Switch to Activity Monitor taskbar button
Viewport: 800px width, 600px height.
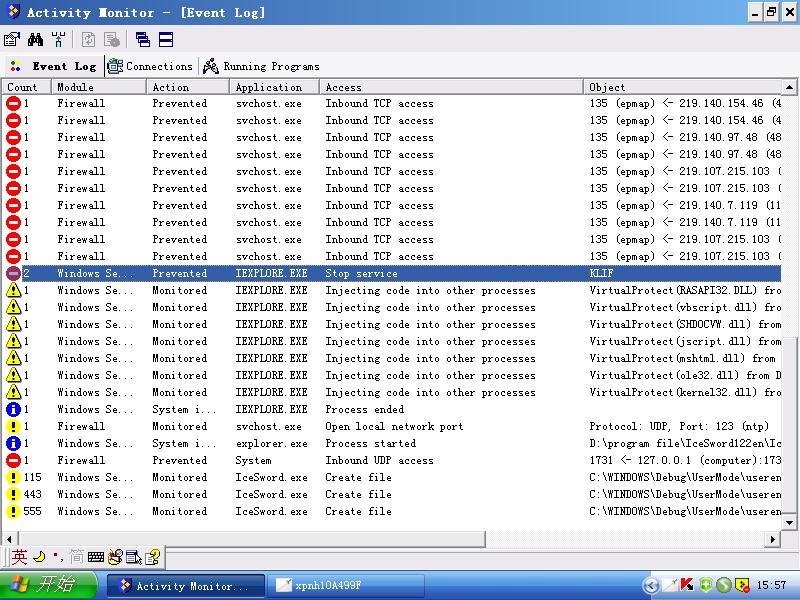click(186, 586)
